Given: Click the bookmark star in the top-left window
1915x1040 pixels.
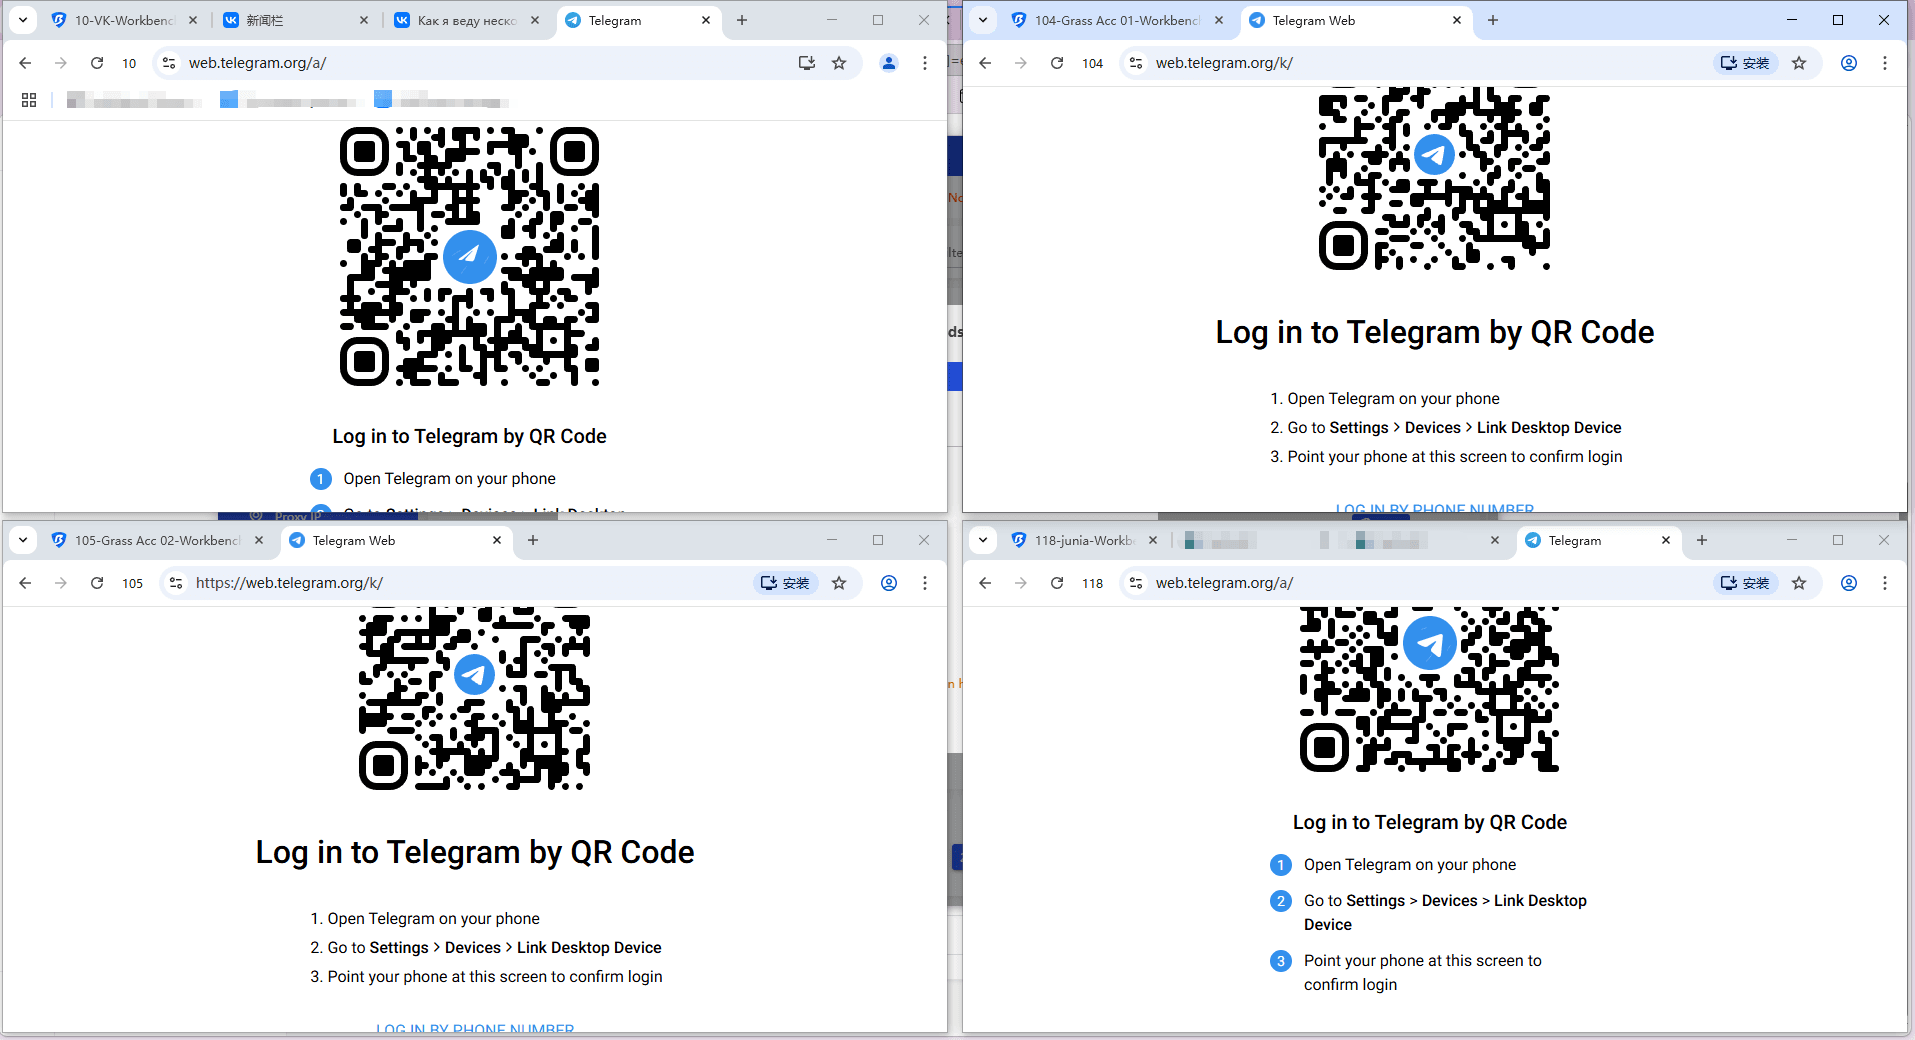Looking at the screenshot, I should (840, 63).
